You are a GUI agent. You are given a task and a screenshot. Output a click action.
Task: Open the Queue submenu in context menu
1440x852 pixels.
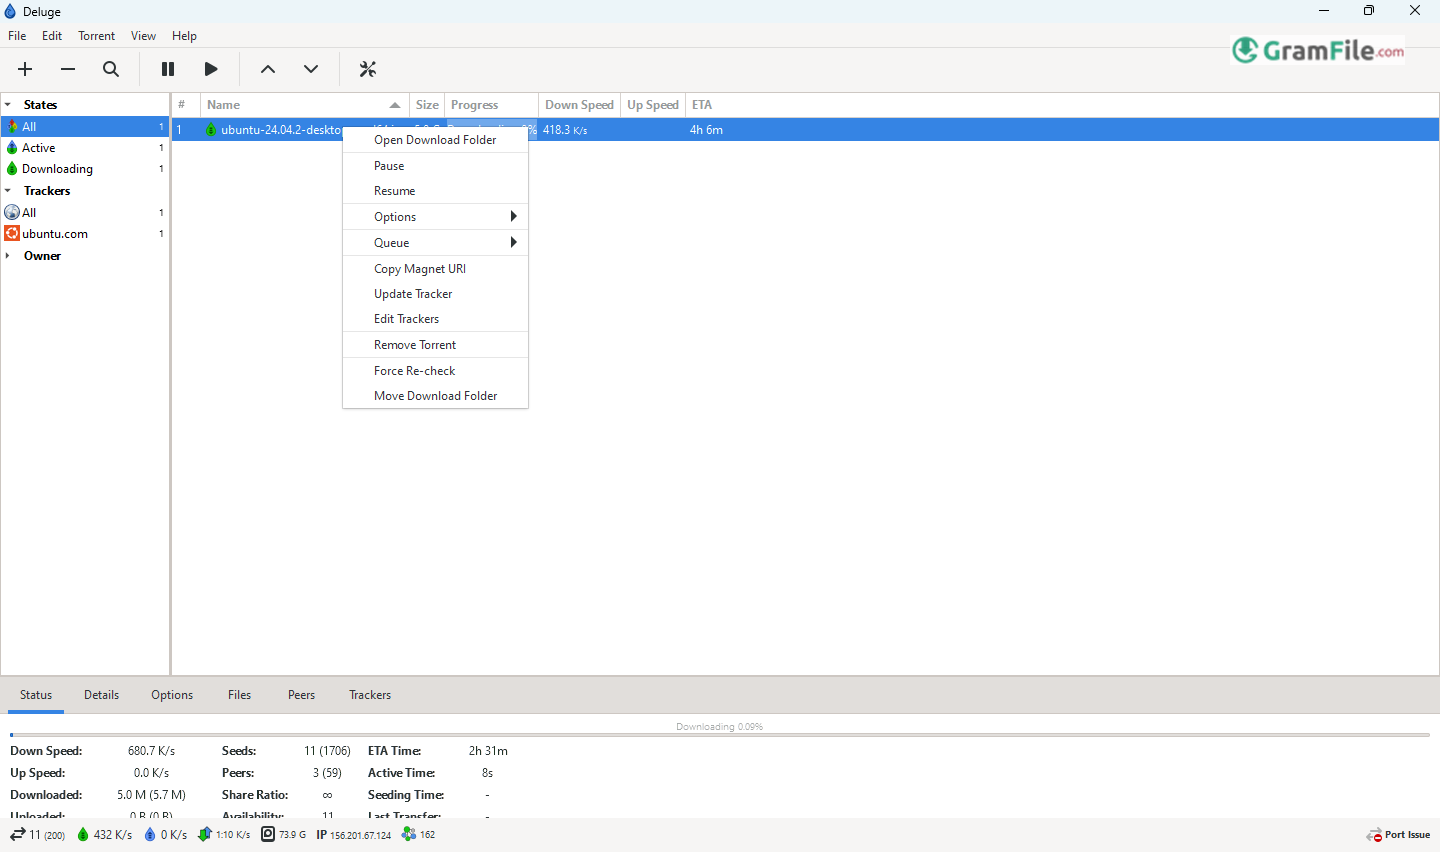pos(435,243)
